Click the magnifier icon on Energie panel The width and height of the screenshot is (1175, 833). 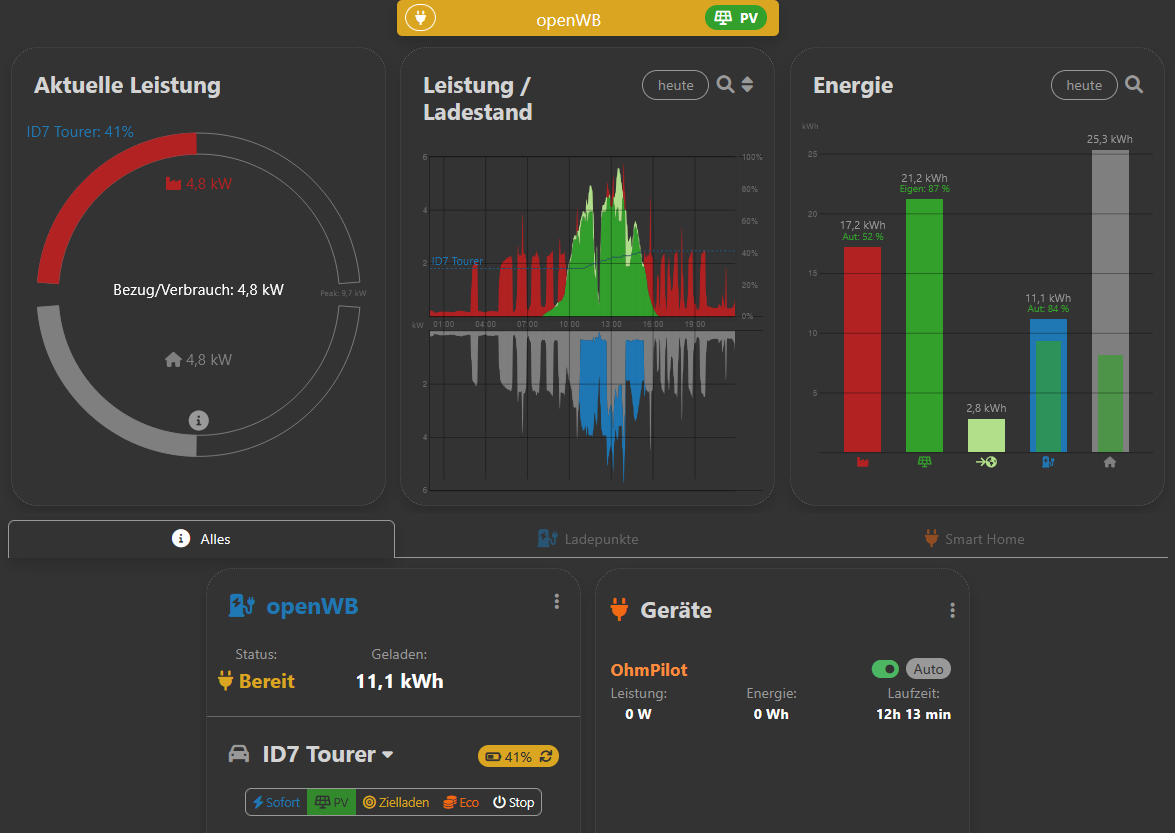pos(1134,85)
